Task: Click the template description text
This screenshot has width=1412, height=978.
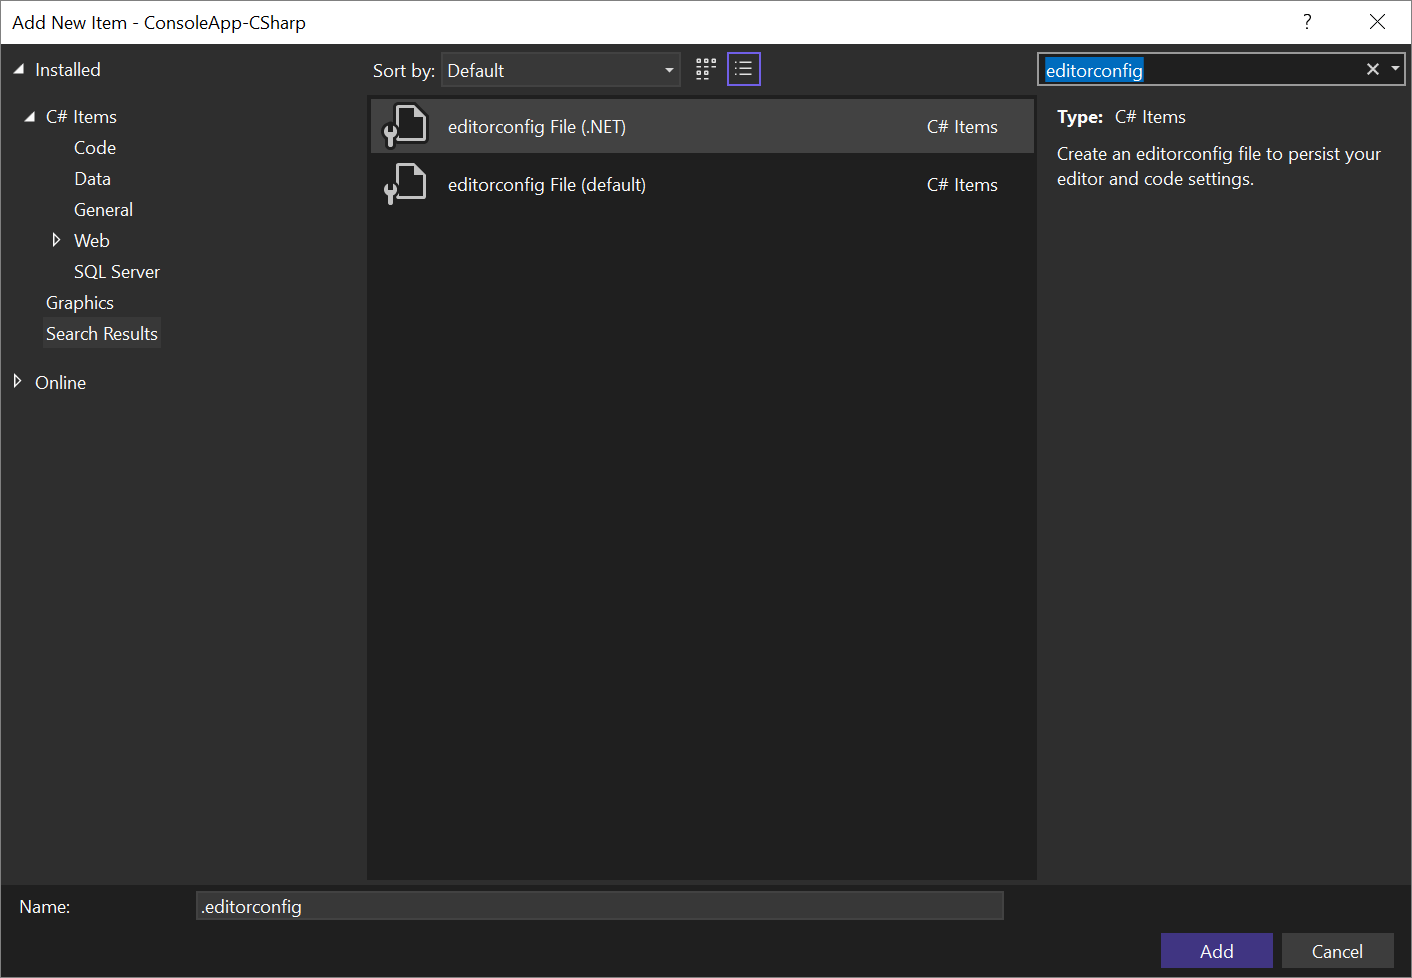Action: [1219, 166]
